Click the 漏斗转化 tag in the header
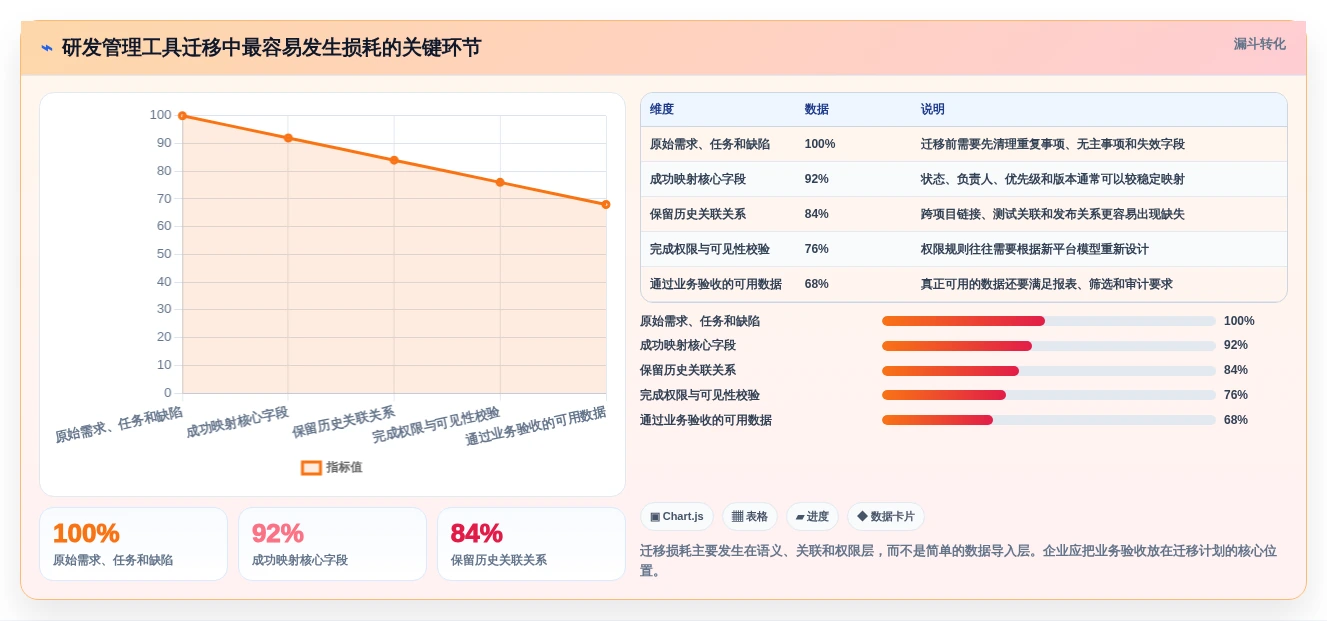The image size is (1327, 621). [x=1259, y=44]
